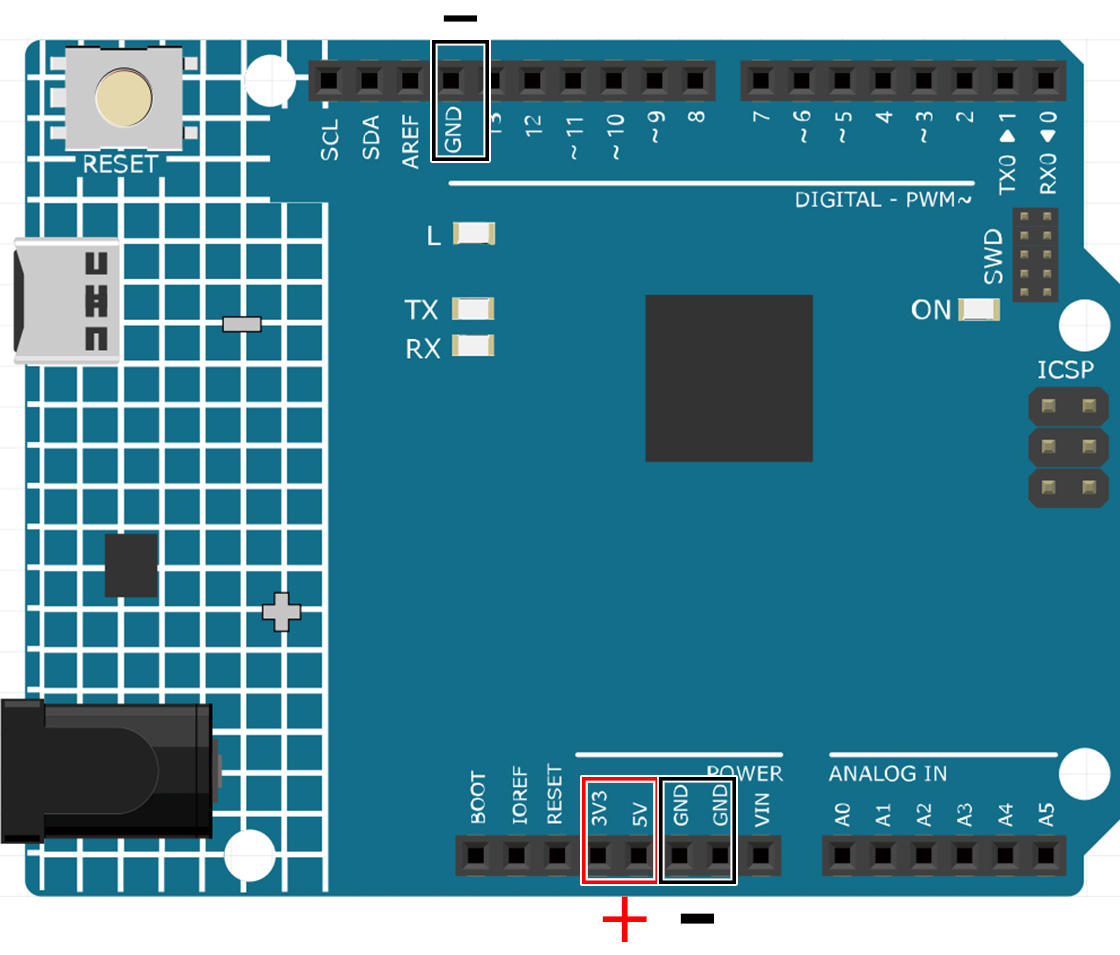Select the RX0 pin 0 socket

point(1046,80)
